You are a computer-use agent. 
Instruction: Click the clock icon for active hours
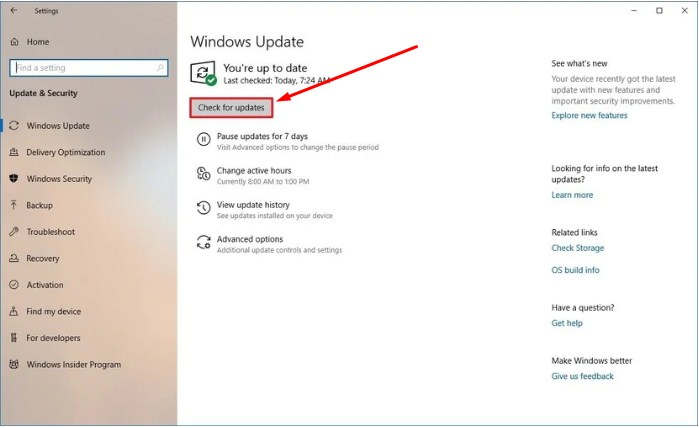click(203, 173)
